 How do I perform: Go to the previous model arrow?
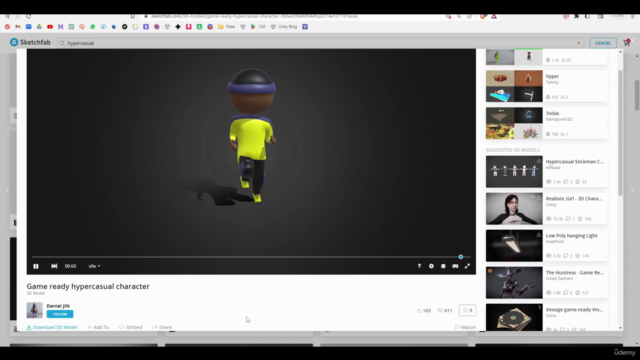click(x=7, y=190)
